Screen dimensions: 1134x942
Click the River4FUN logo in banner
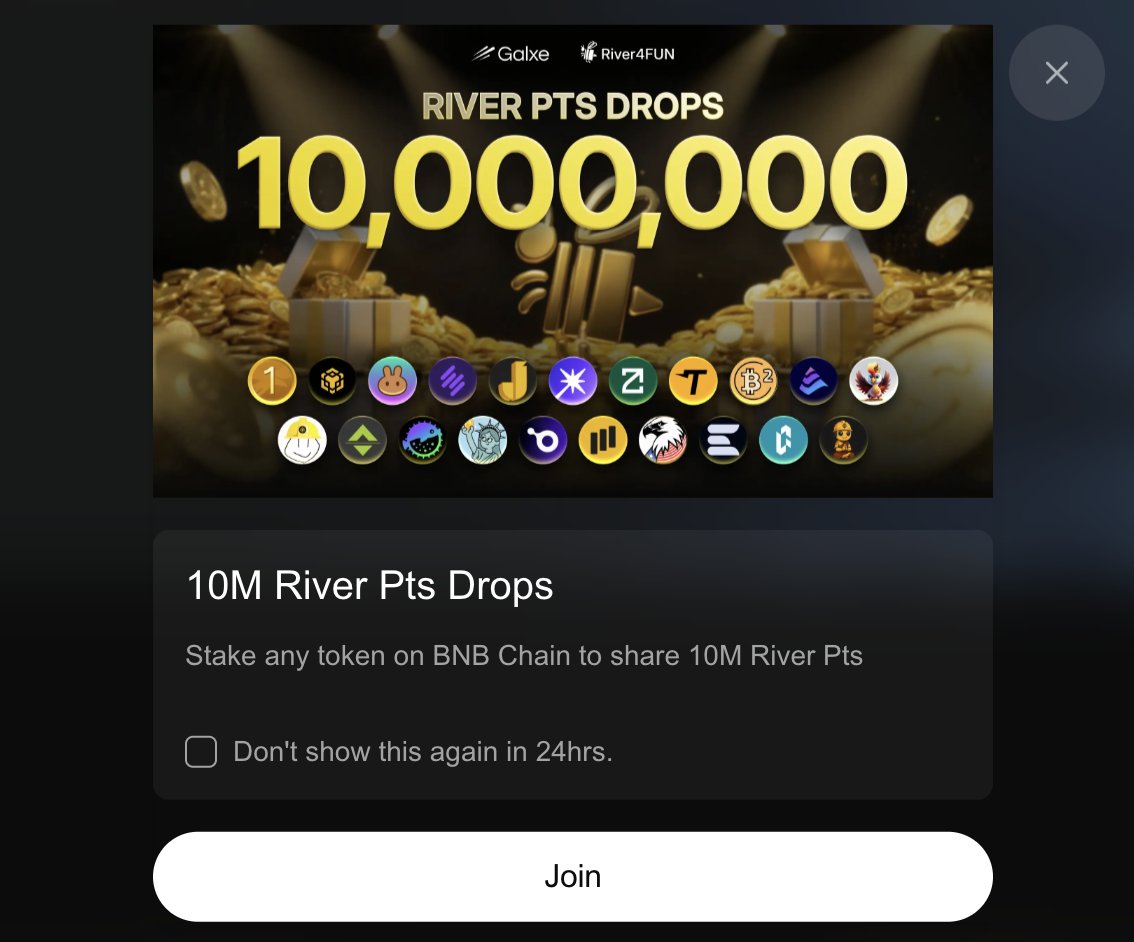(x=627, y=53)
